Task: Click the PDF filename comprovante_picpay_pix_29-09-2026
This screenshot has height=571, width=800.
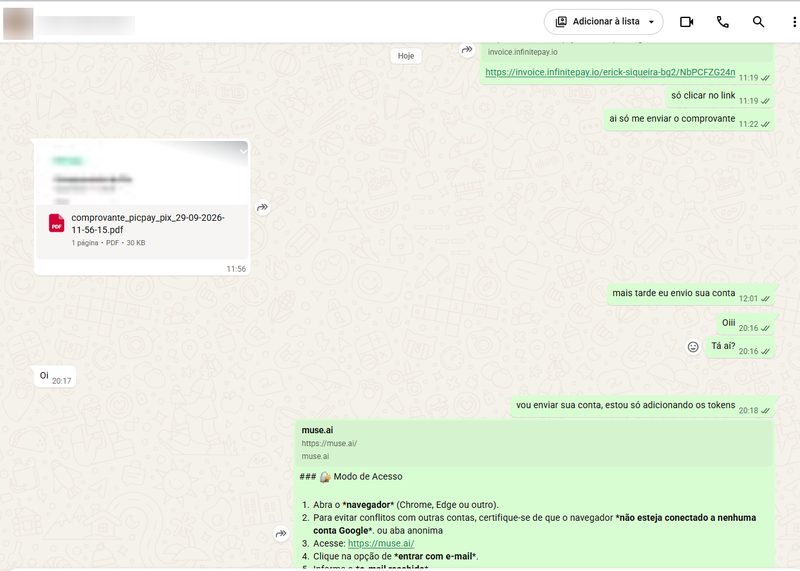Action: 148,224
